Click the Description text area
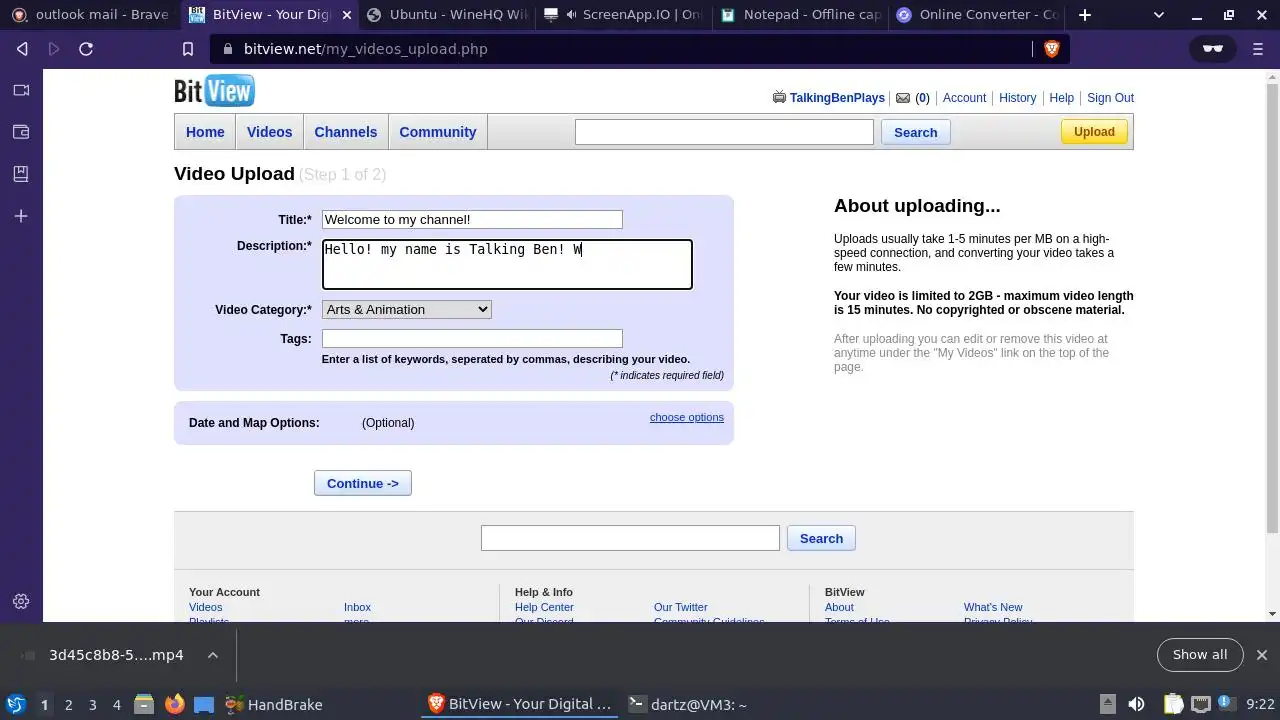Screen dimensions: 1280x720 coord(507,264)
